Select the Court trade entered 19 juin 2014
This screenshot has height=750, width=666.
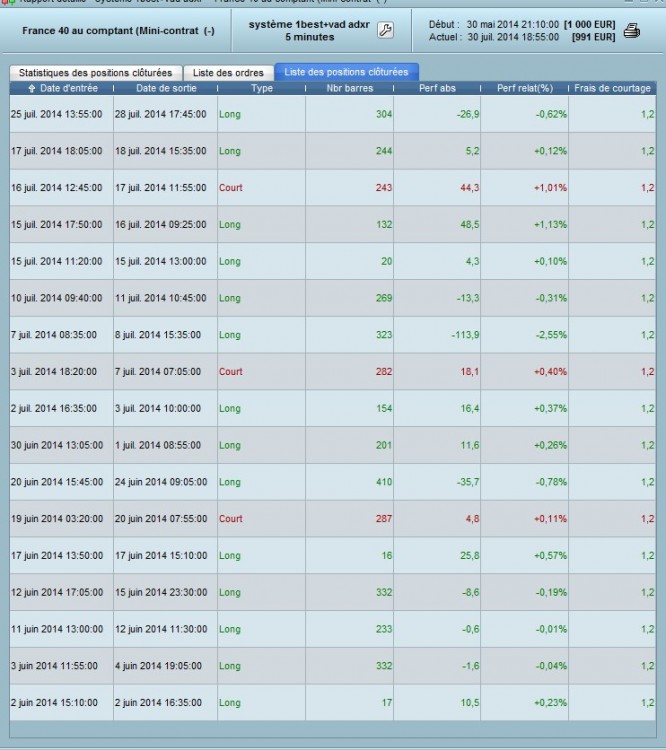click(333, 519)
